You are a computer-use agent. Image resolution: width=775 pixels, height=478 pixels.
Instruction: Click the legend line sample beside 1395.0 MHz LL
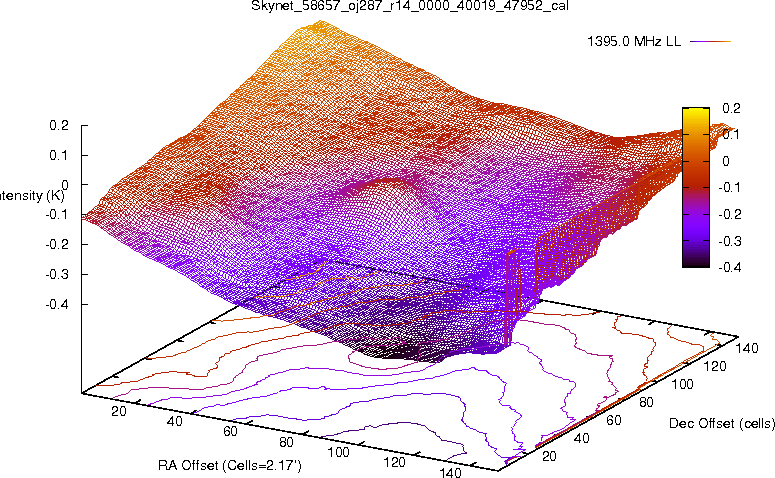click(710, 42)
